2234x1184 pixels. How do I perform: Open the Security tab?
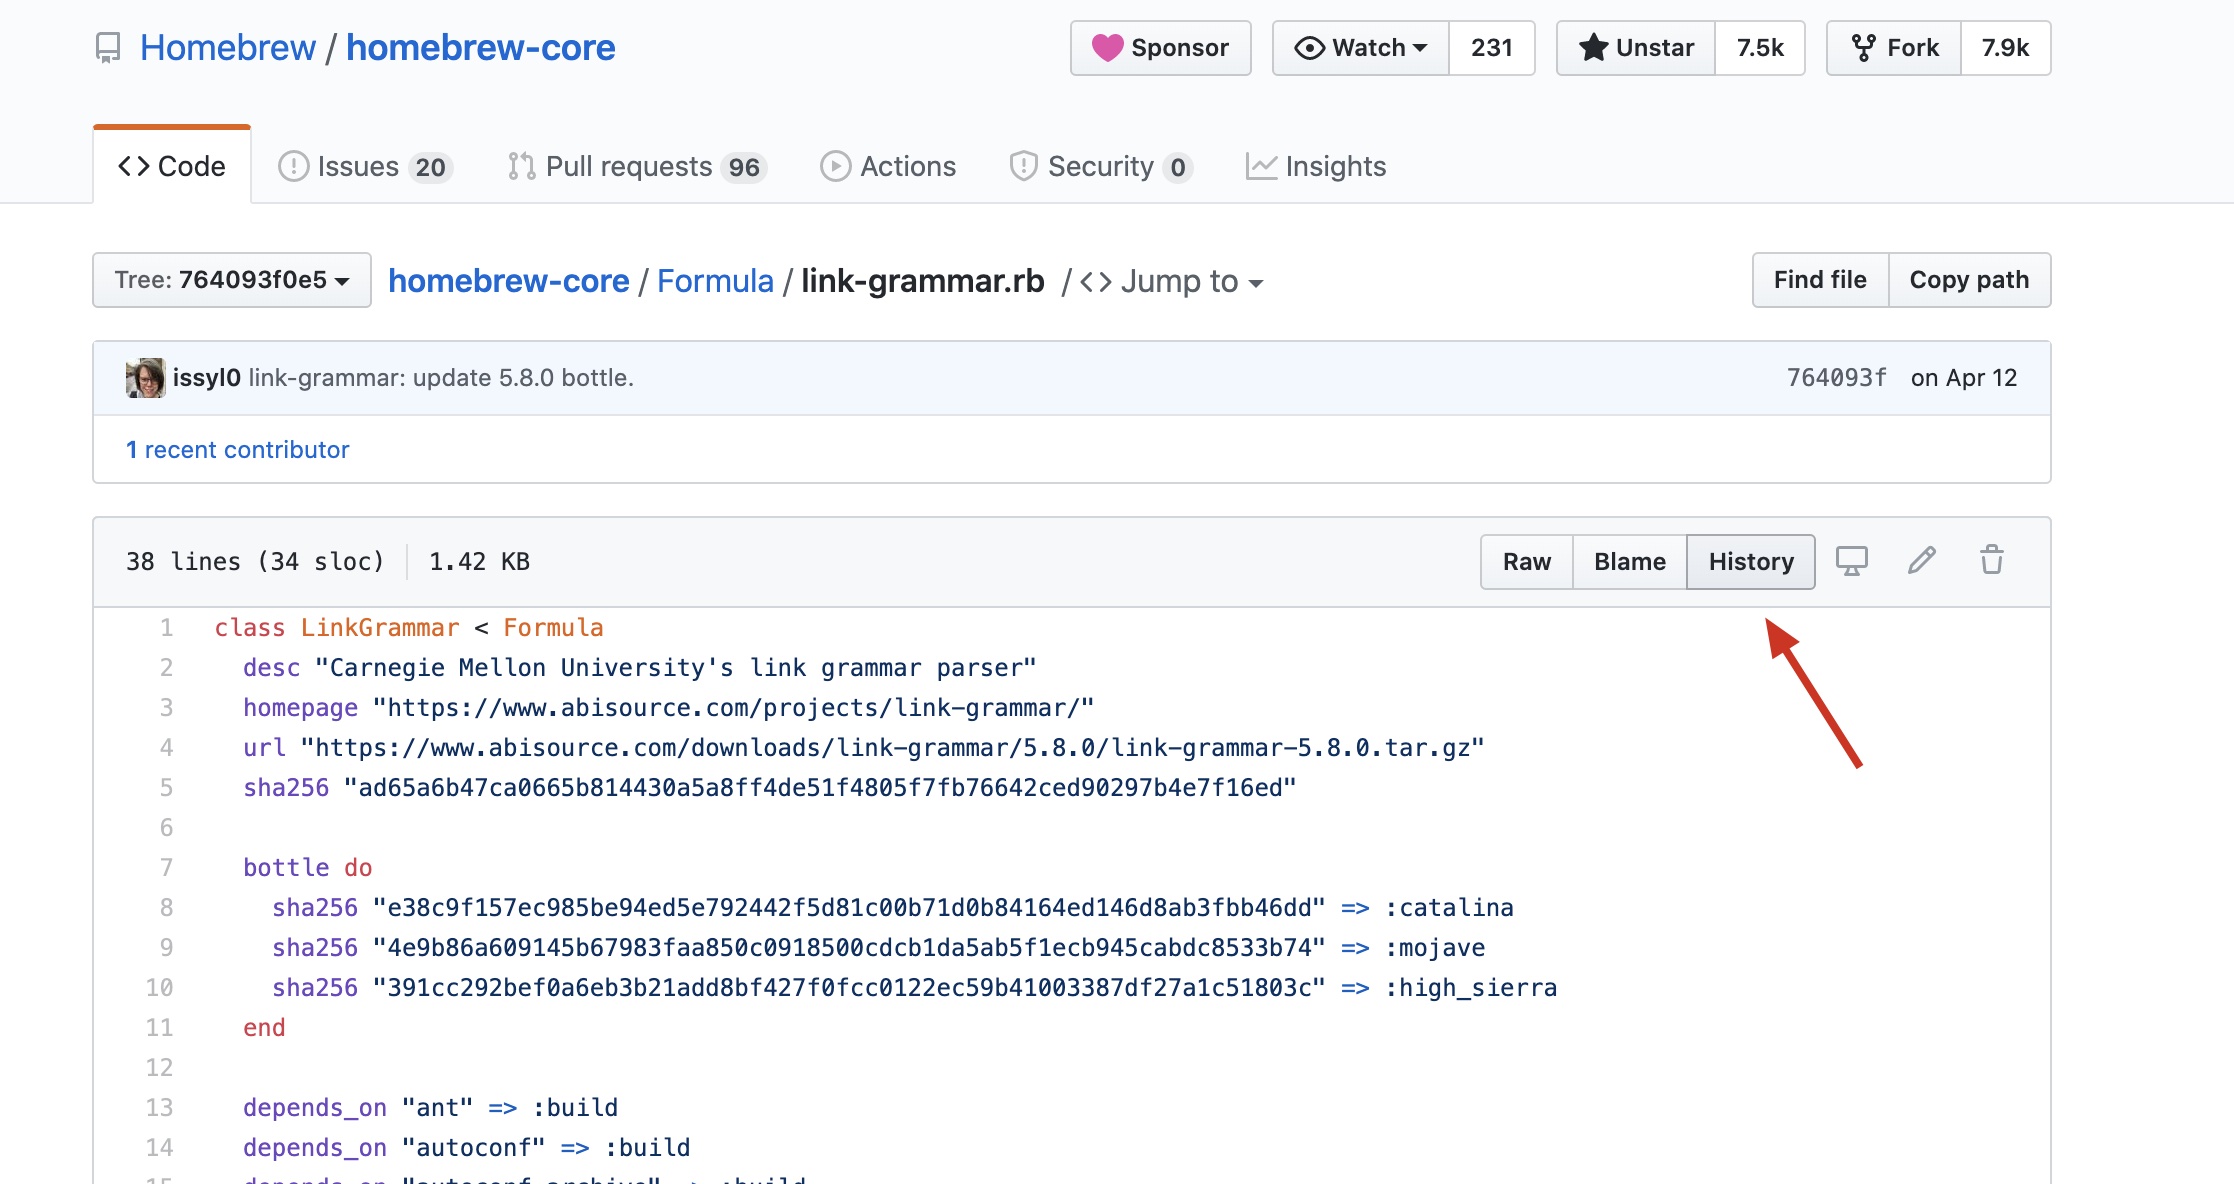pyautogui.click(x=1100, y=166)
